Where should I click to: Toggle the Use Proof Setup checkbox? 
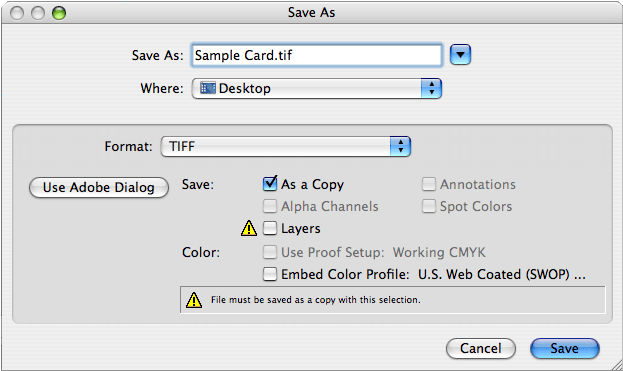pos(270,252)
